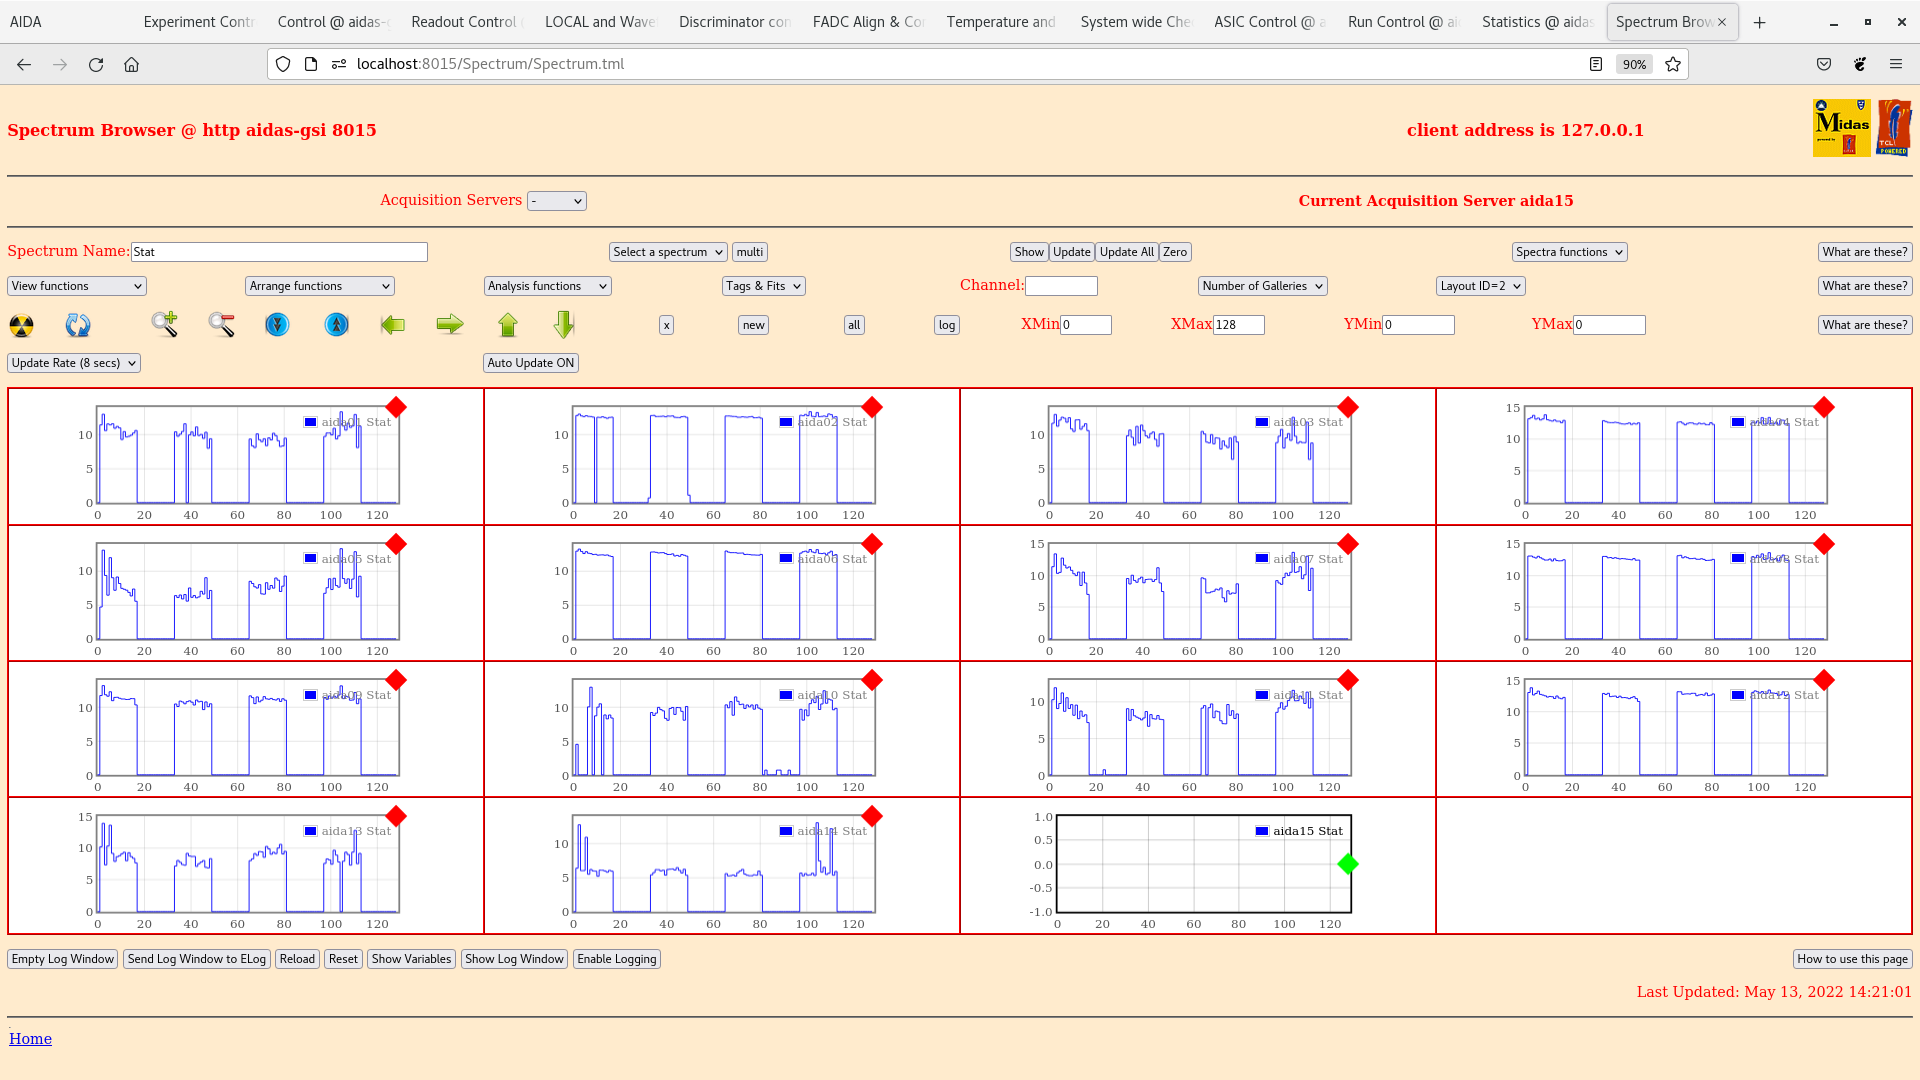Click the Enable Logging button

[x=617, y=959]
